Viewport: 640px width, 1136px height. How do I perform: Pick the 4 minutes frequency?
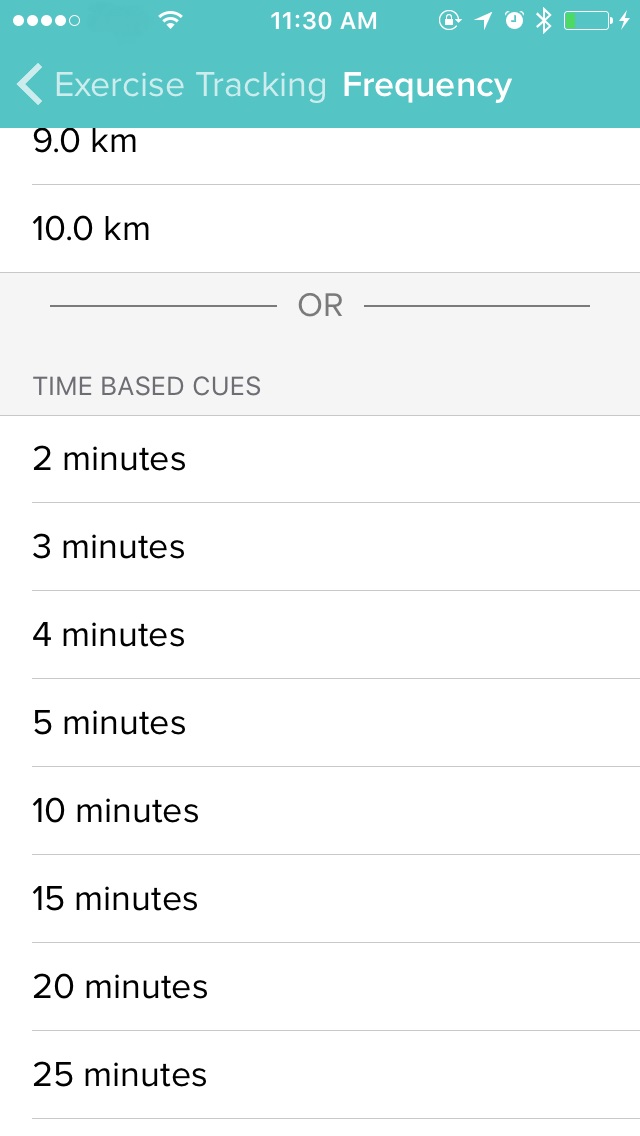320,635
